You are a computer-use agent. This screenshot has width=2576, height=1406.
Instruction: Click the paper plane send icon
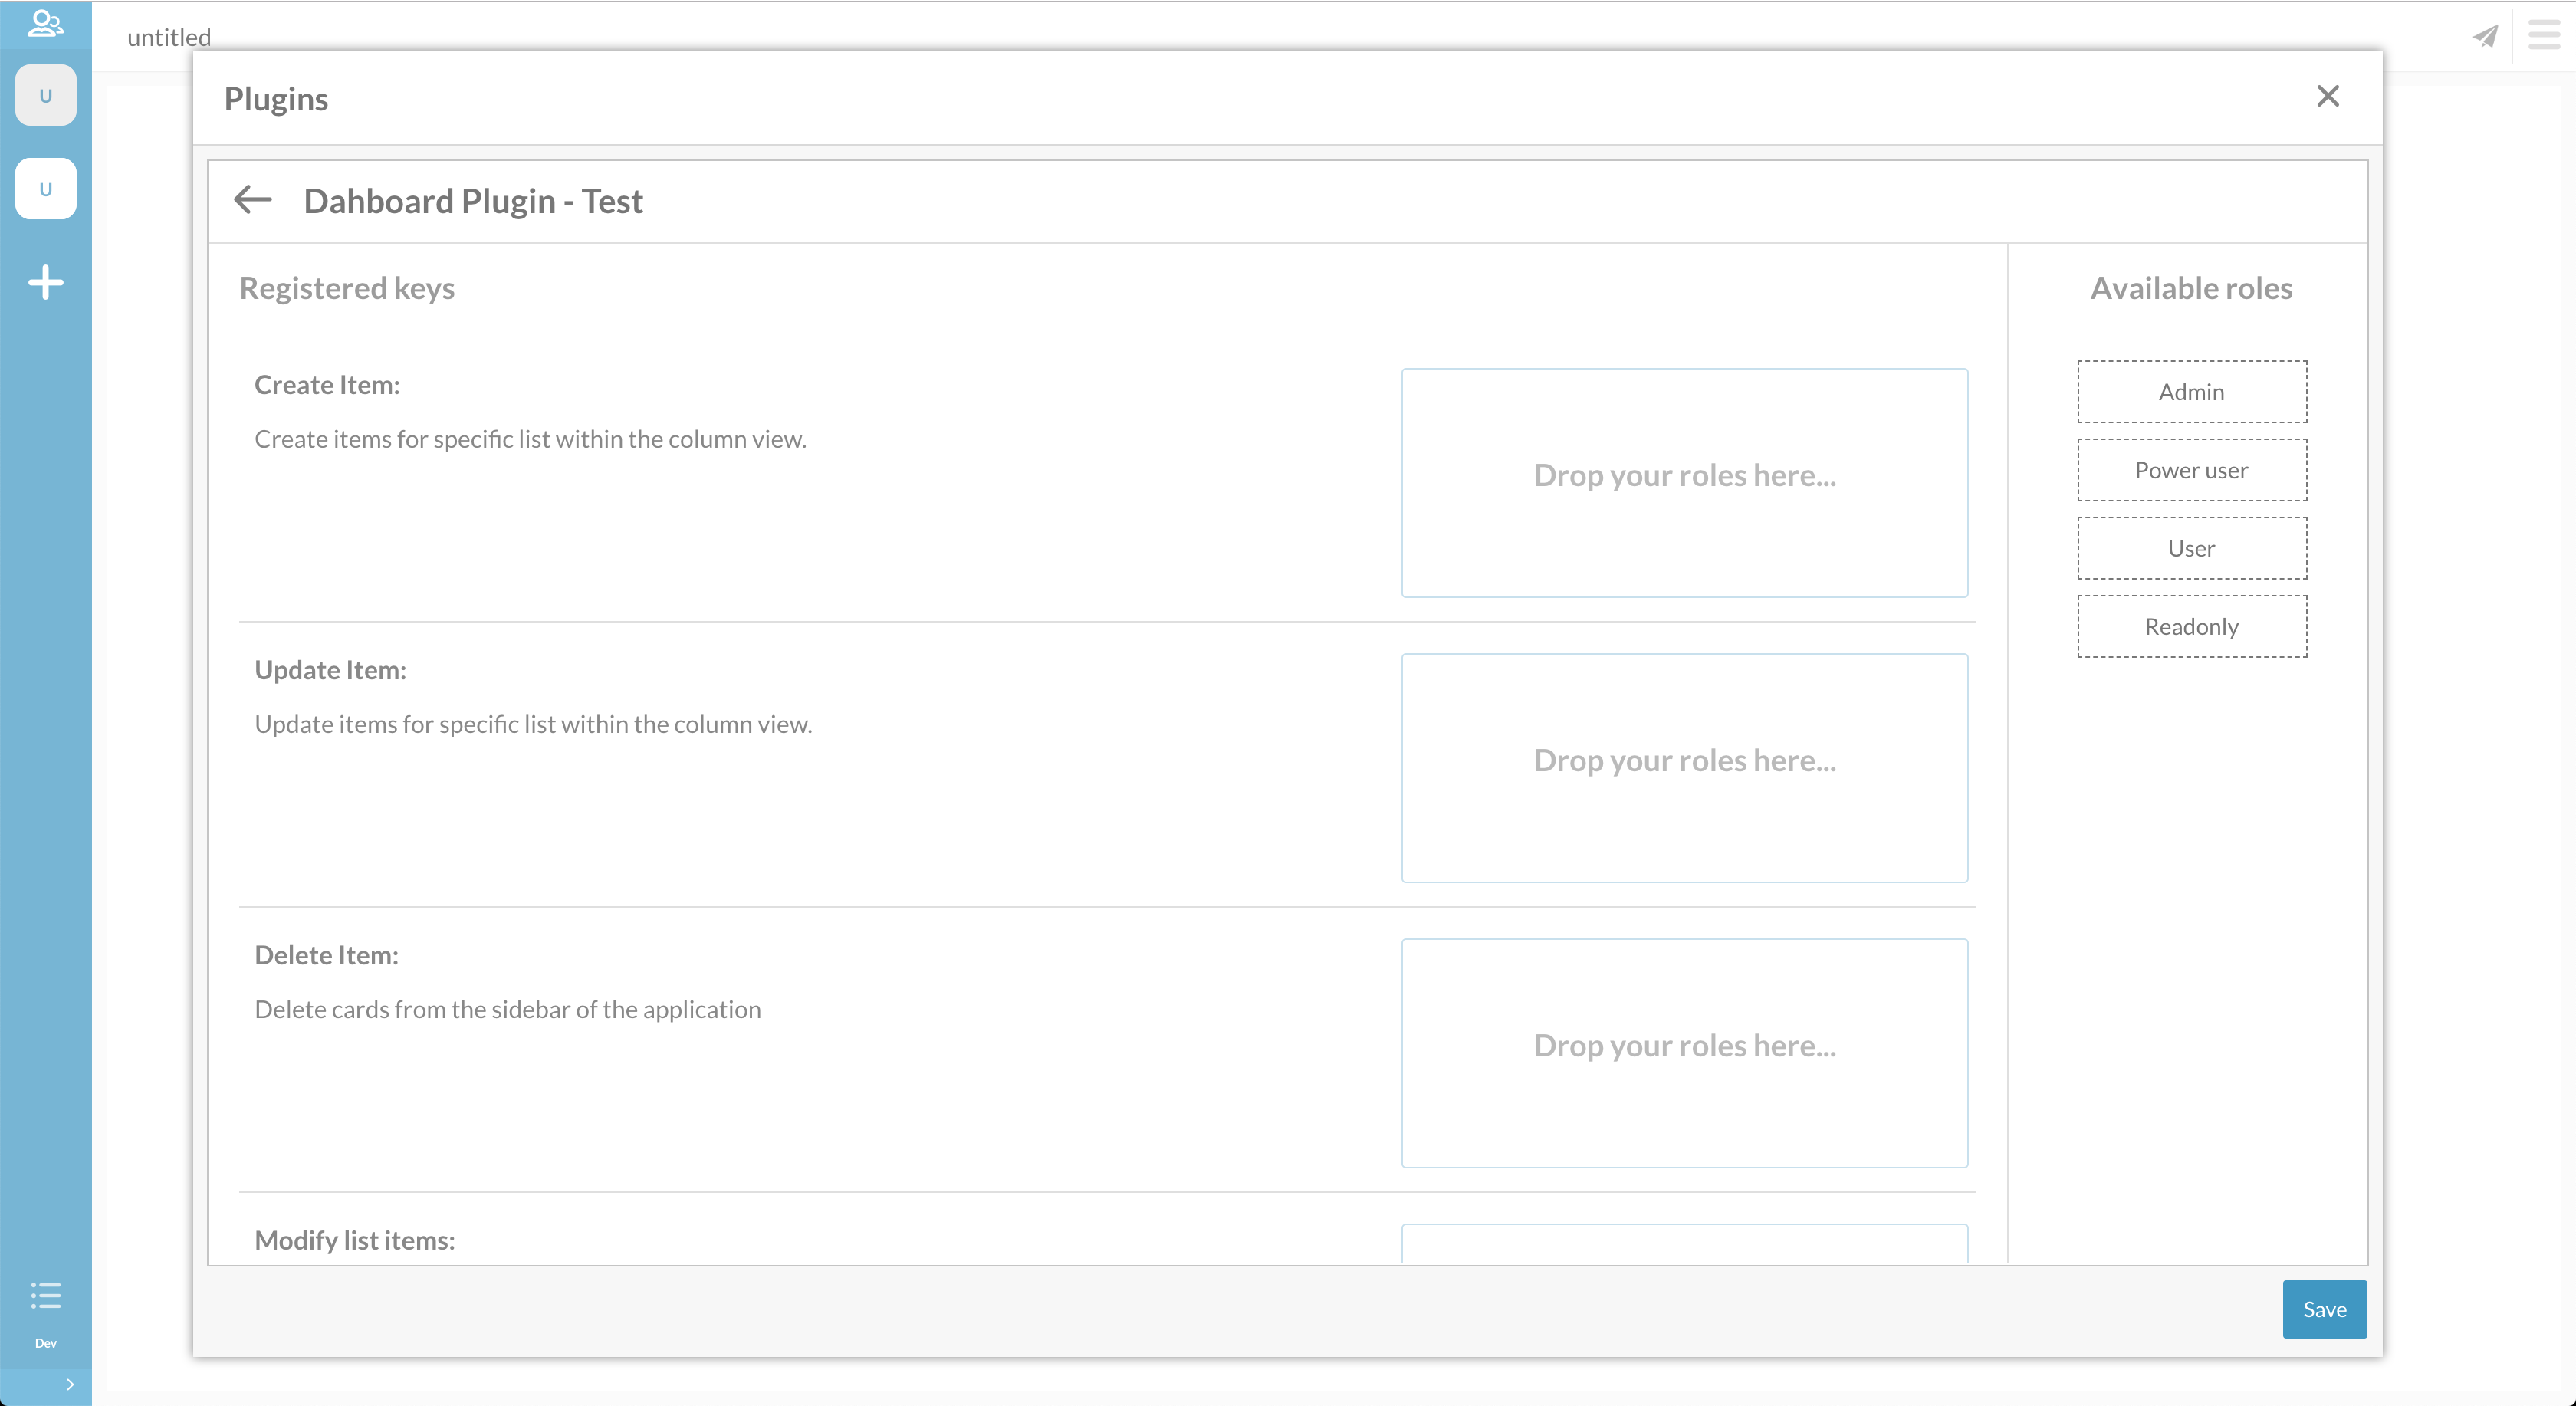point(2485,37)
